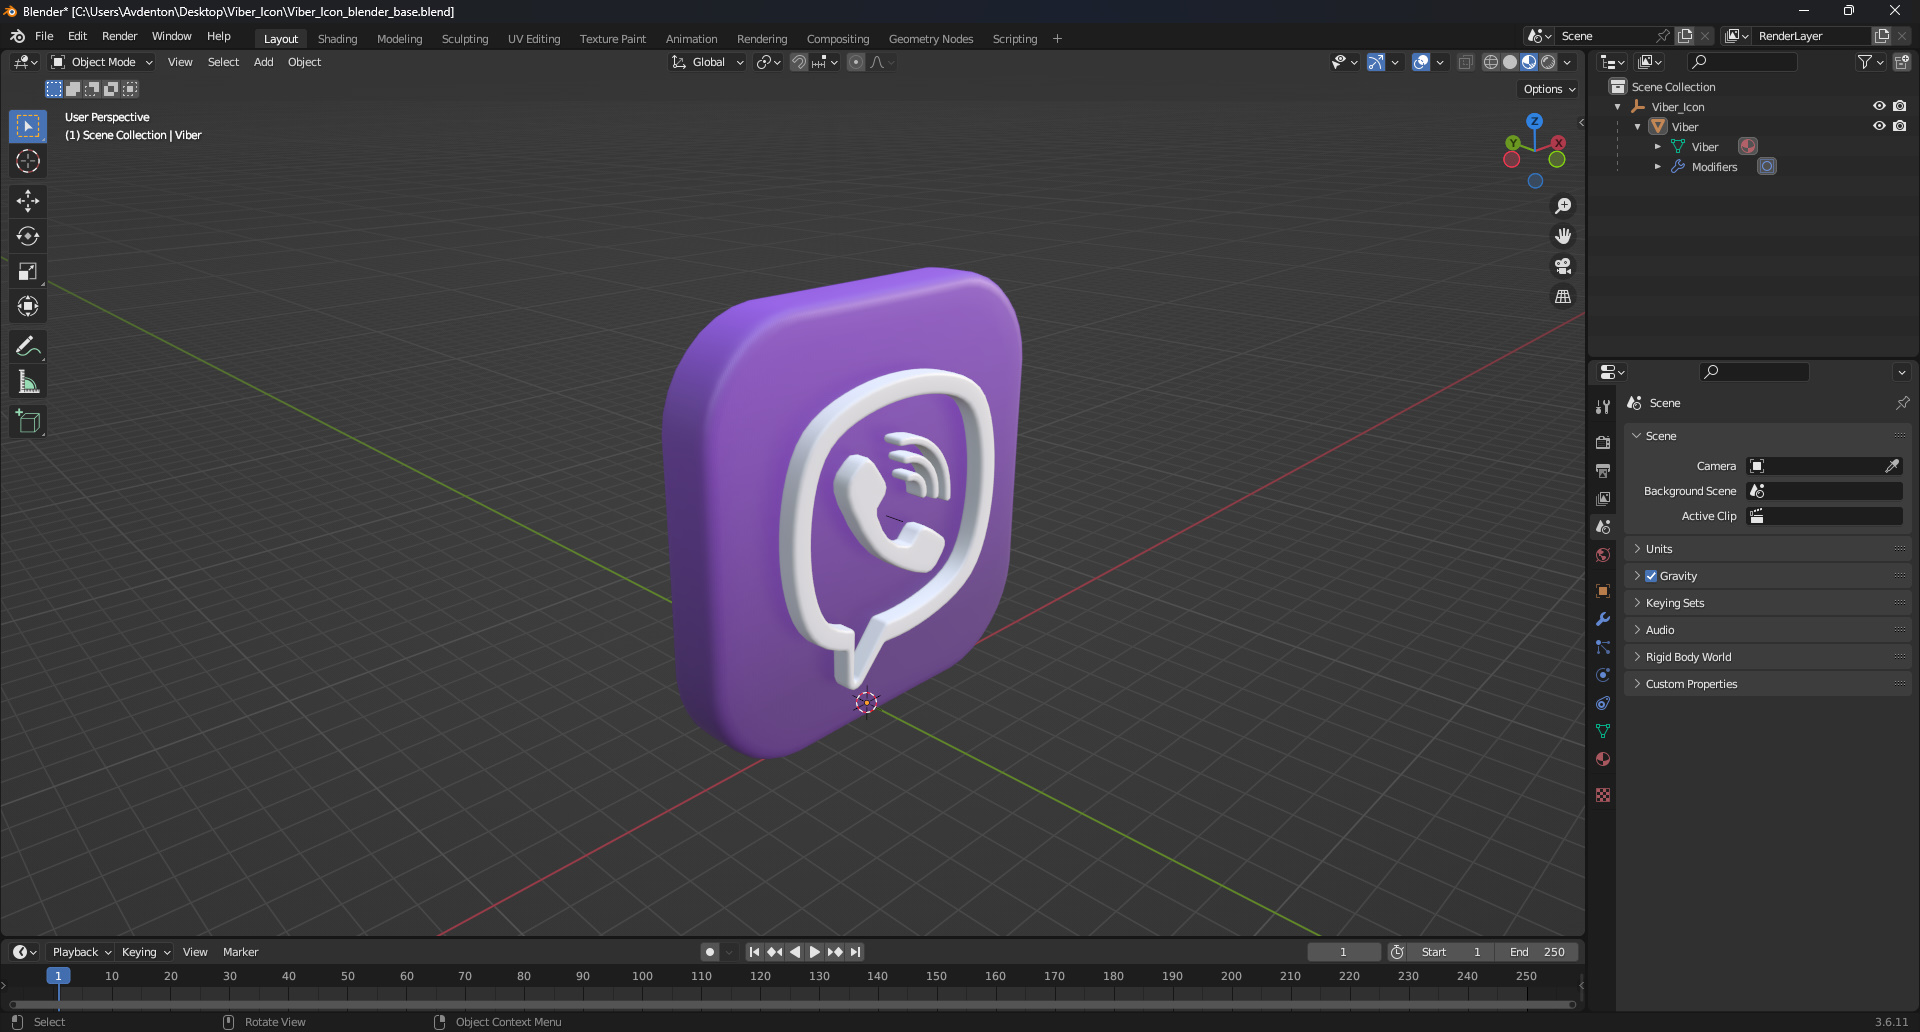Switch to Geometry Nodes workspace tab
Screen dimensions: 1920x1032
tap(930, 39)
